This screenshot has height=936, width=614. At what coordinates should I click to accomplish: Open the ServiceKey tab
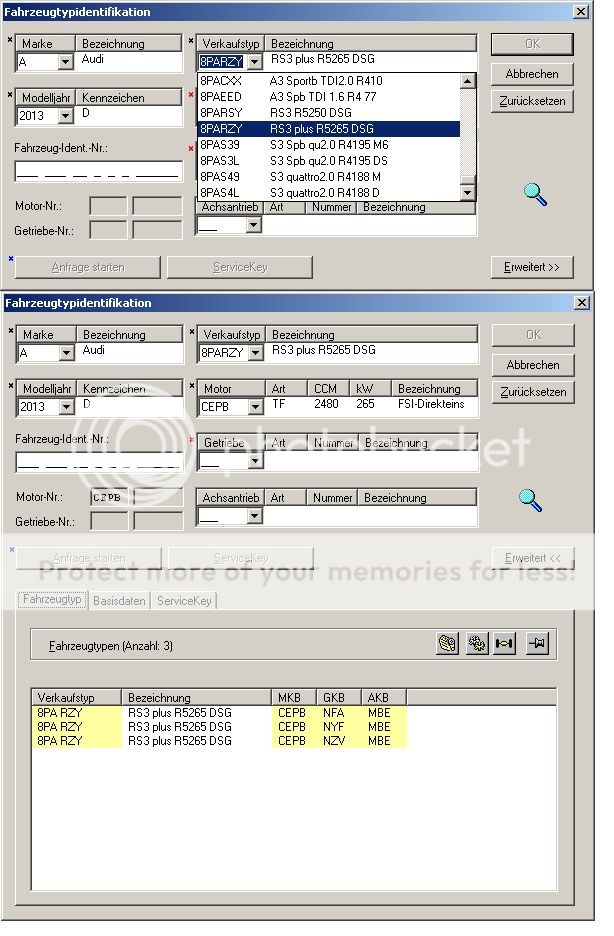(184, 601)
